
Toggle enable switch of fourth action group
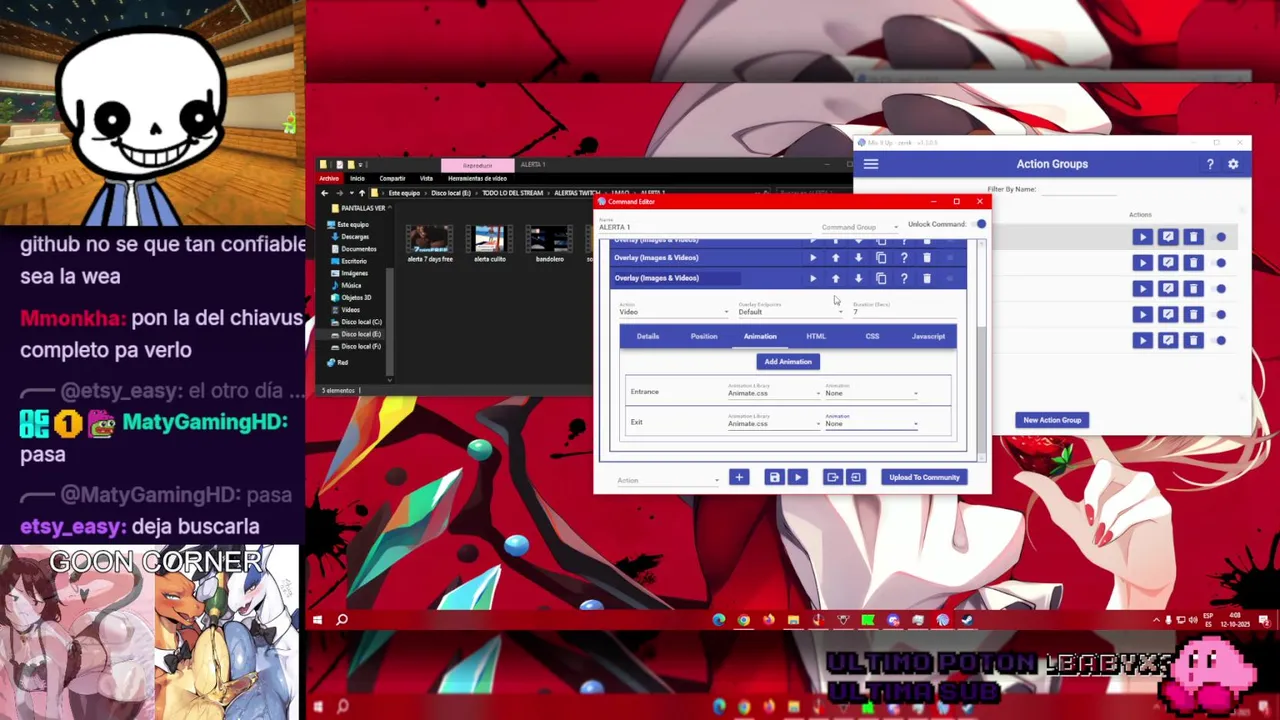(x=1221, y=315)
